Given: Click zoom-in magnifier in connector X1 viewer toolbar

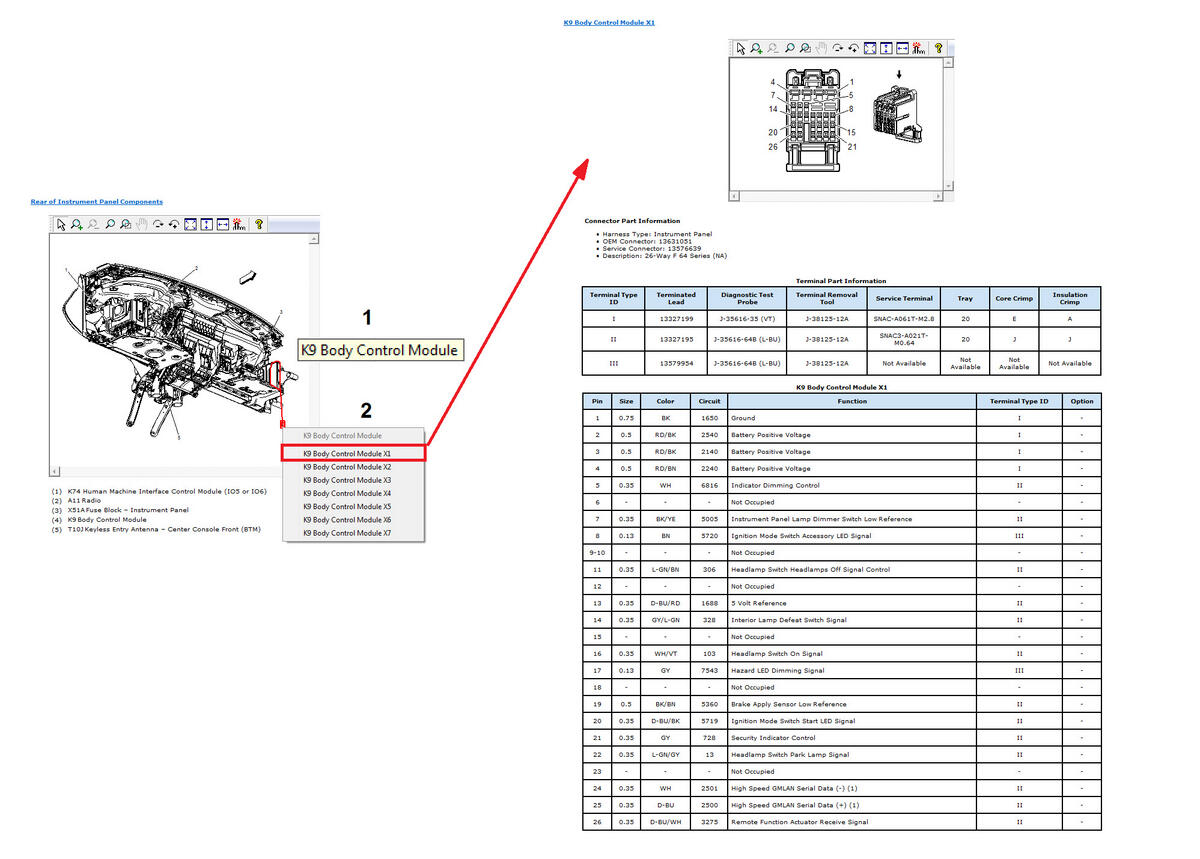Looking at the screenshot, I should coord(756,48).
